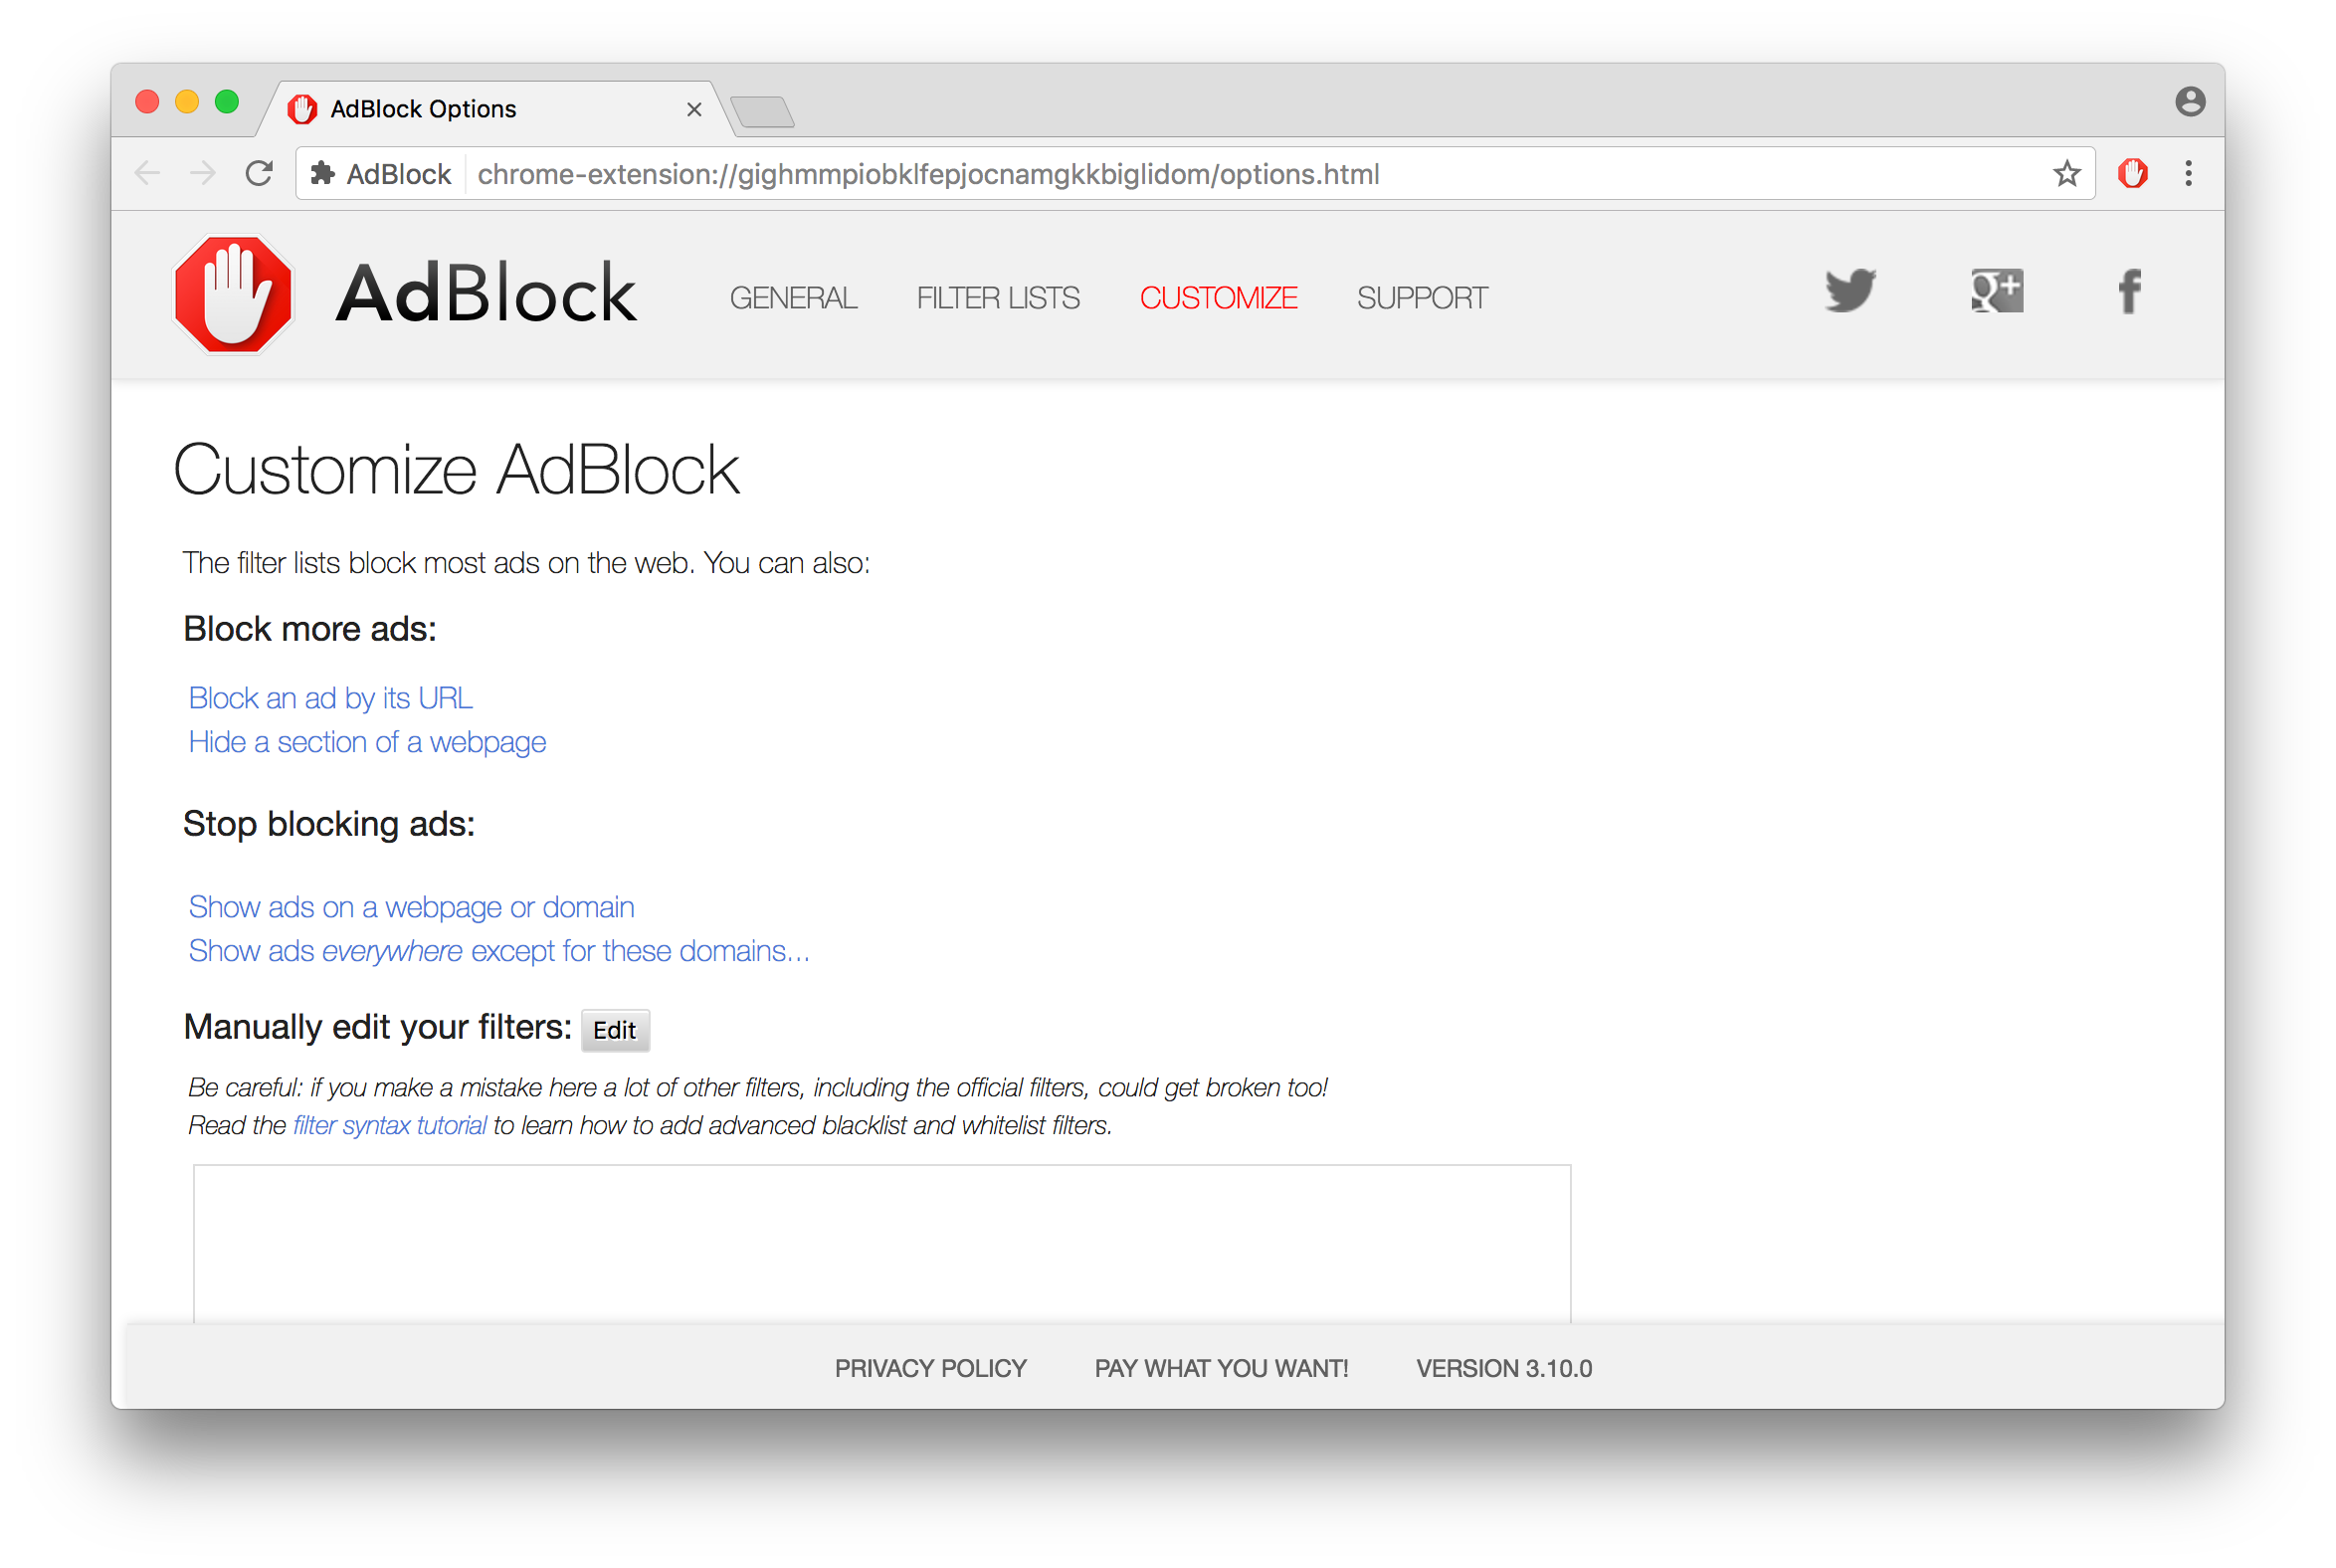This screenshot has height=1568, width=2336.
Task: Reload the page
Action: (260, 174)
